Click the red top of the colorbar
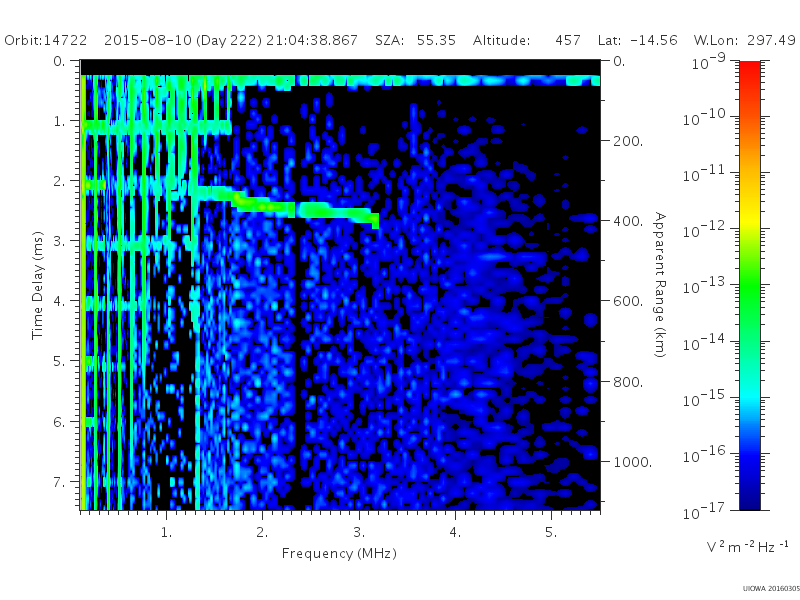The height and width of the screenshot is (600, 800). [749, 69]
